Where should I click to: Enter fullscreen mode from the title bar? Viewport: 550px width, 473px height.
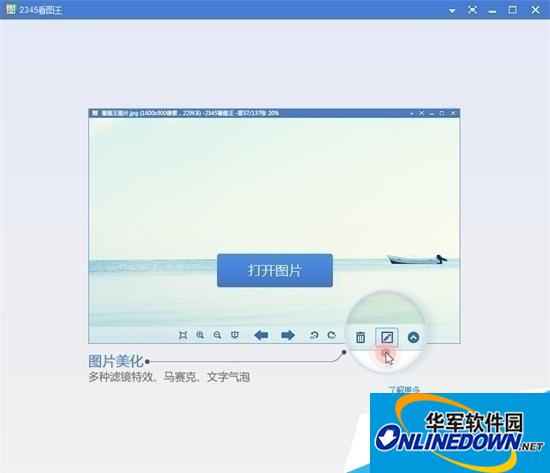click(x=472, y=10)
